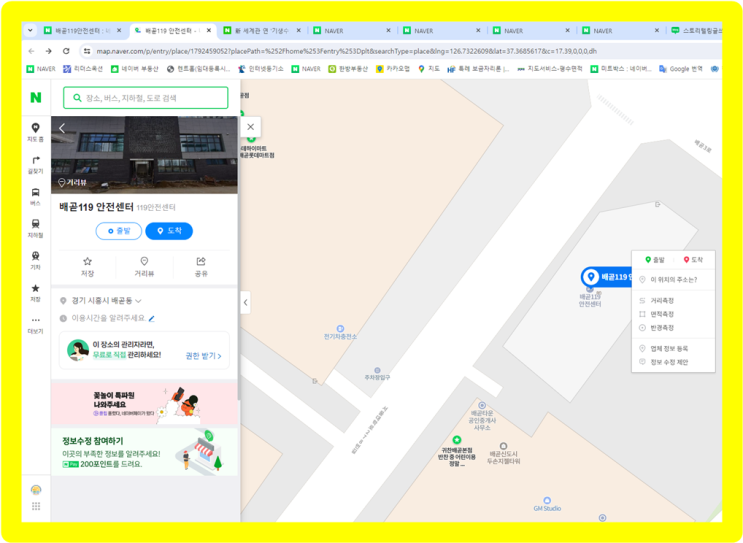743x543 pixels.
Task: Switch to 스토리텔링 browser tab
Action: click(697, 30)
